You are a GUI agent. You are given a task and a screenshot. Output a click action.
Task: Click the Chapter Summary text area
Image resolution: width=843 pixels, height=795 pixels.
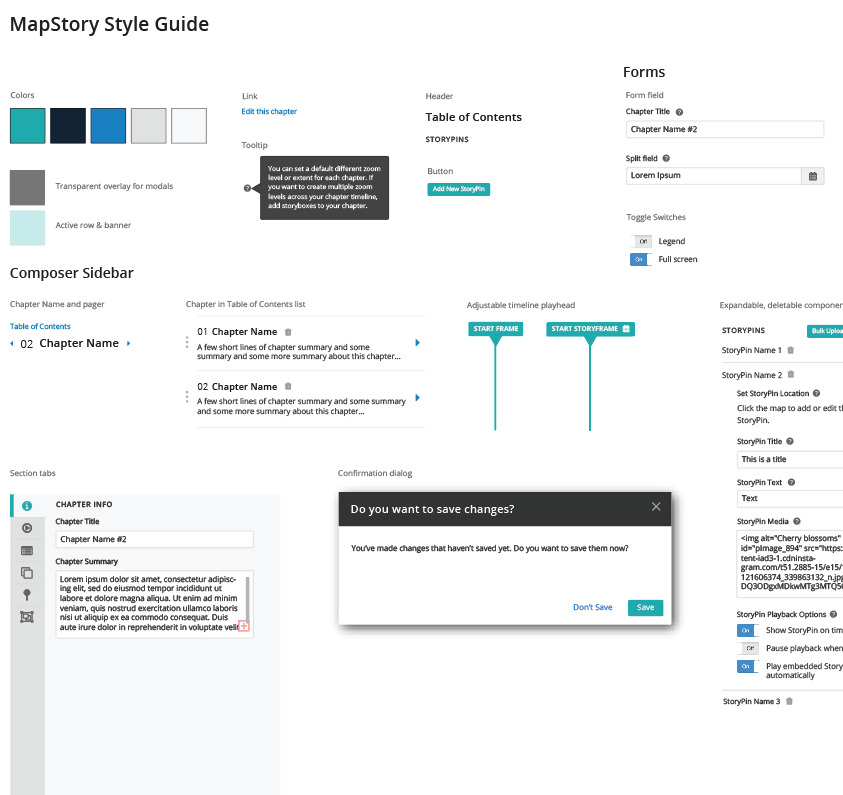(154, 604)
